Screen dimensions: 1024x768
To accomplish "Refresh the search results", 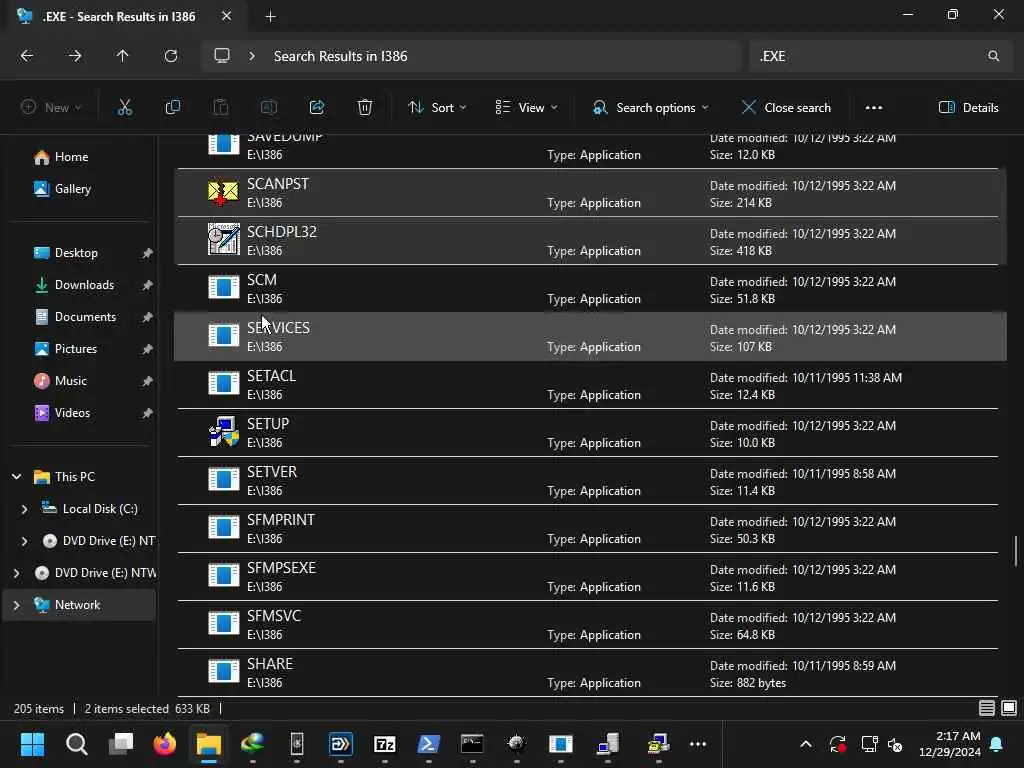I will (170, 56).
